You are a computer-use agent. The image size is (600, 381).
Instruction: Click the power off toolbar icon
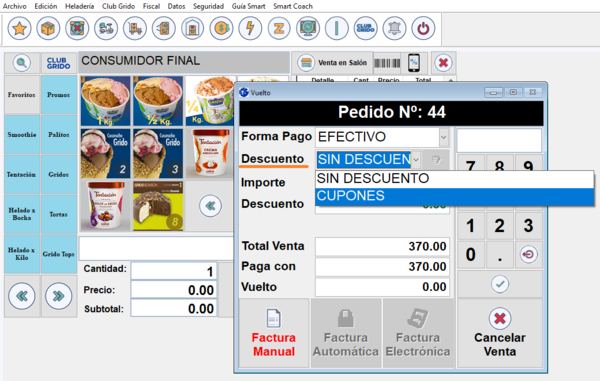423,28
